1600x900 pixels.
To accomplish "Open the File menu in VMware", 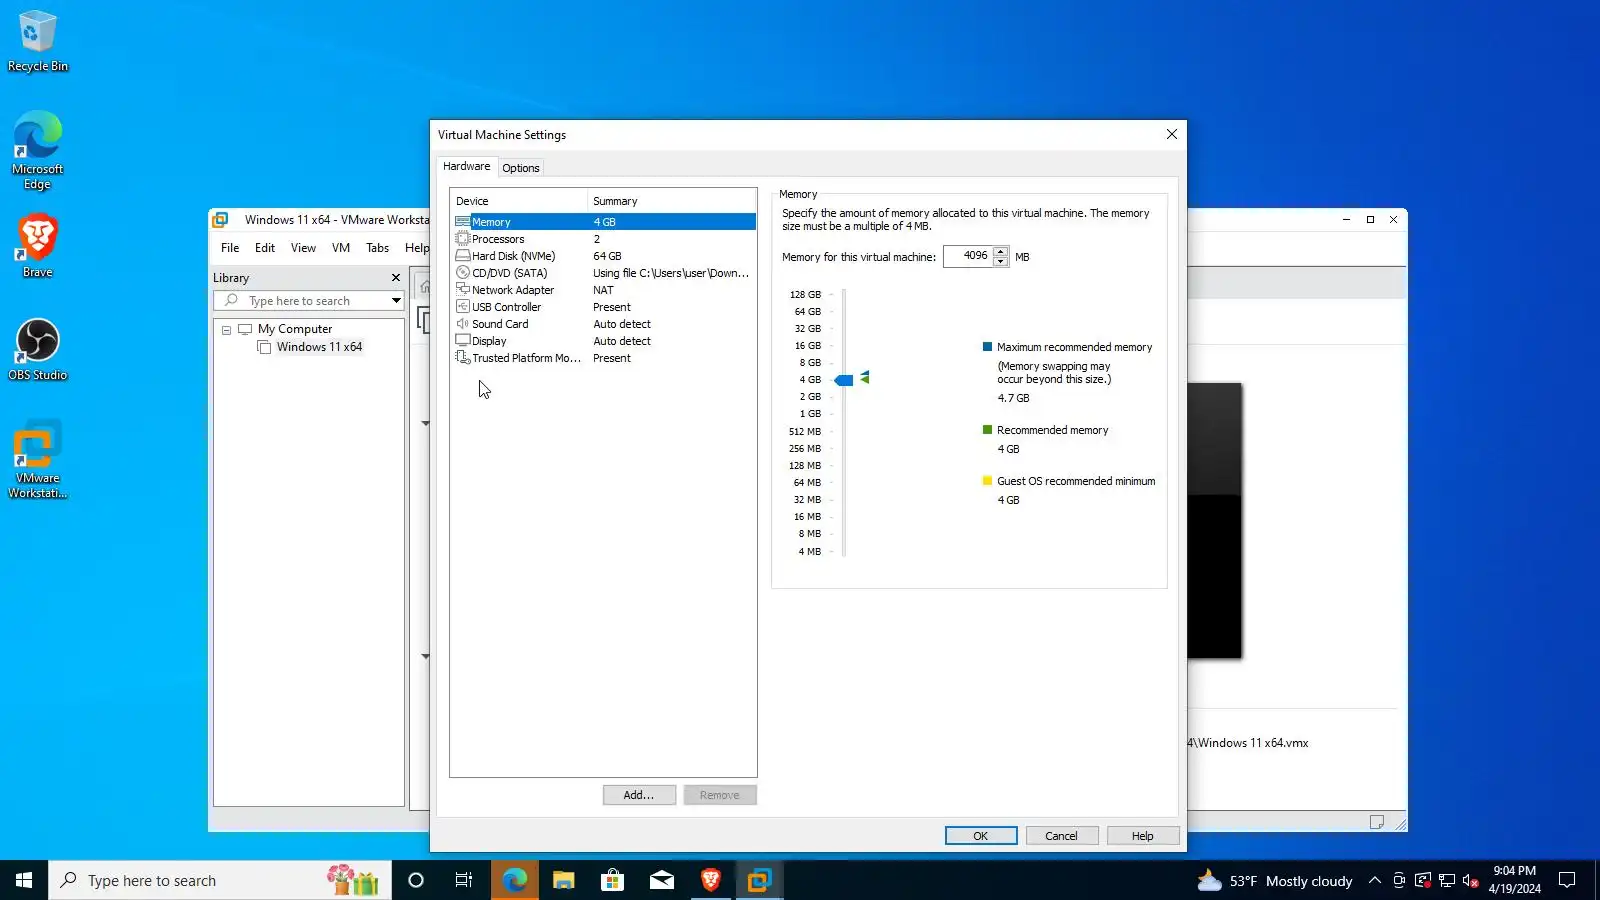I will (x=230, y=248).
